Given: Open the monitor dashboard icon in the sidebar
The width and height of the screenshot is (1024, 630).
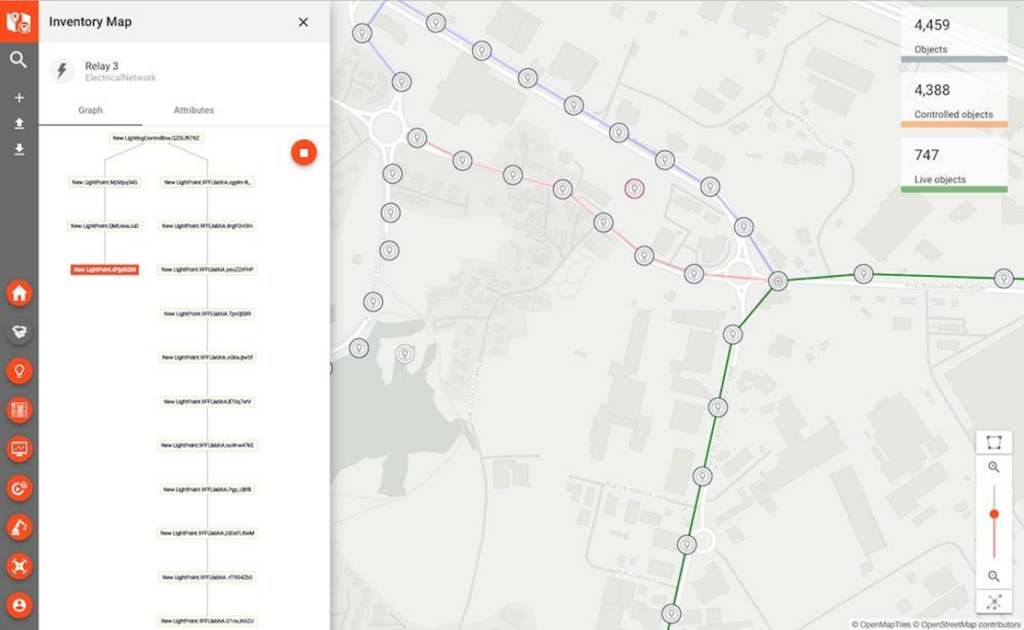Looking at the screenshot, I should tap(18, 448).
